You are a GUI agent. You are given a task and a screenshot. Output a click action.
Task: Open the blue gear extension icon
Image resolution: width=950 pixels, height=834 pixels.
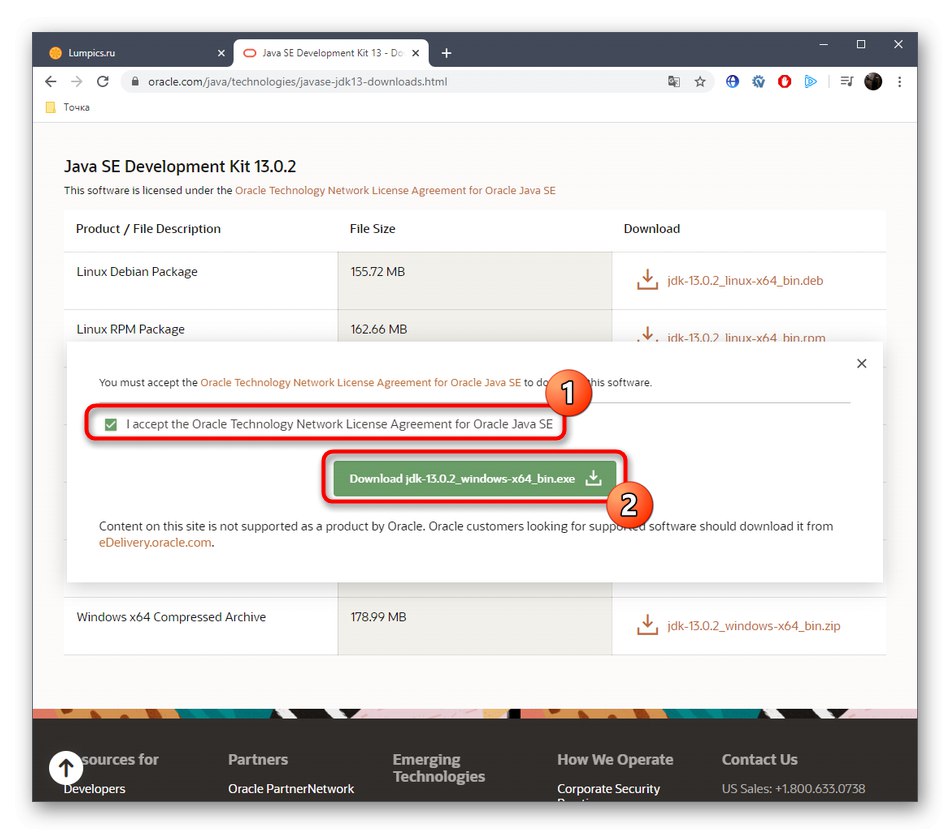(758, 81)
